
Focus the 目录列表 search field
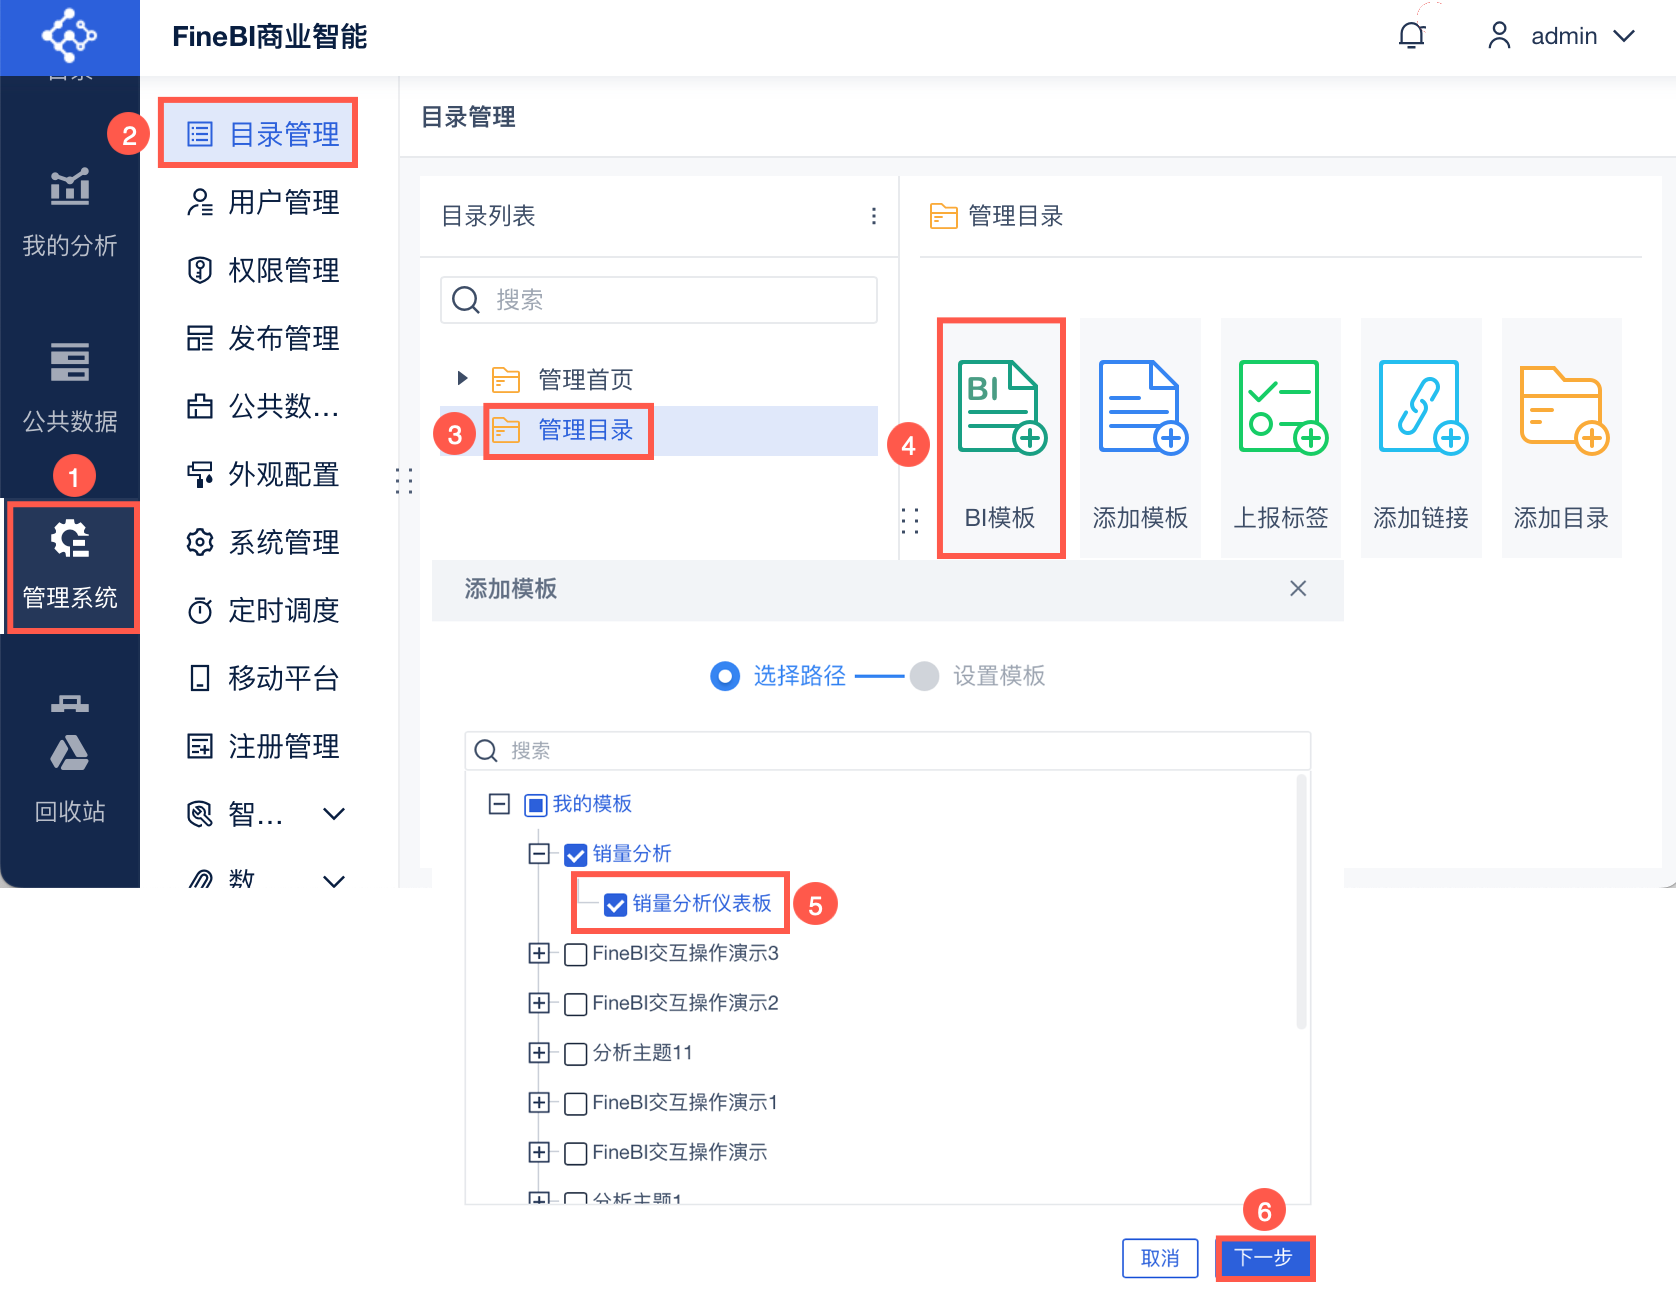[659, 300]
